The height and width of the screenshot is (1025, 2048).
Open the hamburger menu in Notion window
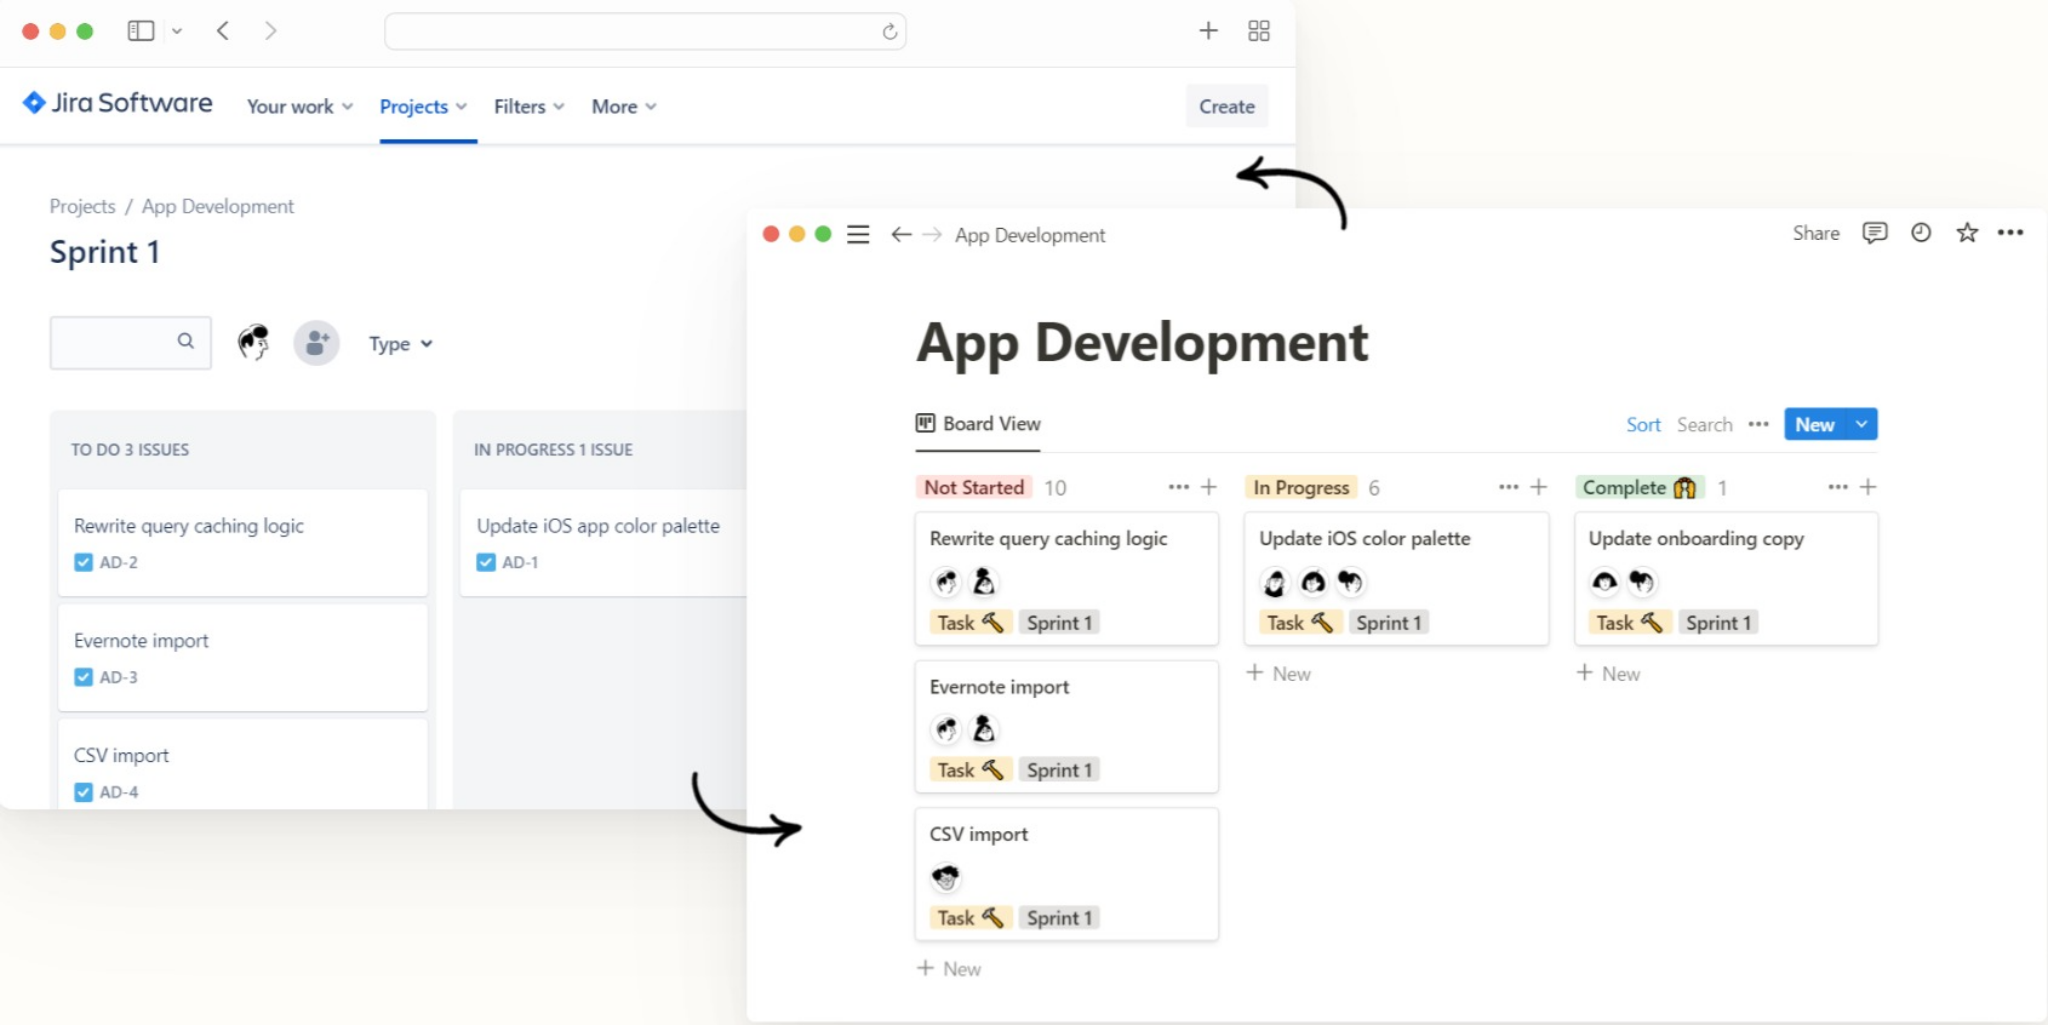coord(858,235)
